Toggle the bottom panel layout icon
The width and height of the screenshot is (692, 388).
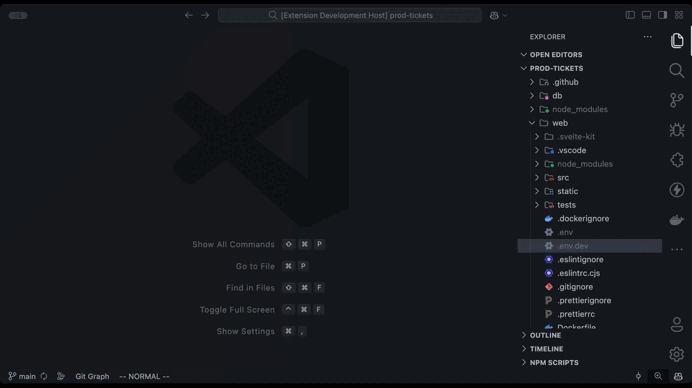coord(647,15)
